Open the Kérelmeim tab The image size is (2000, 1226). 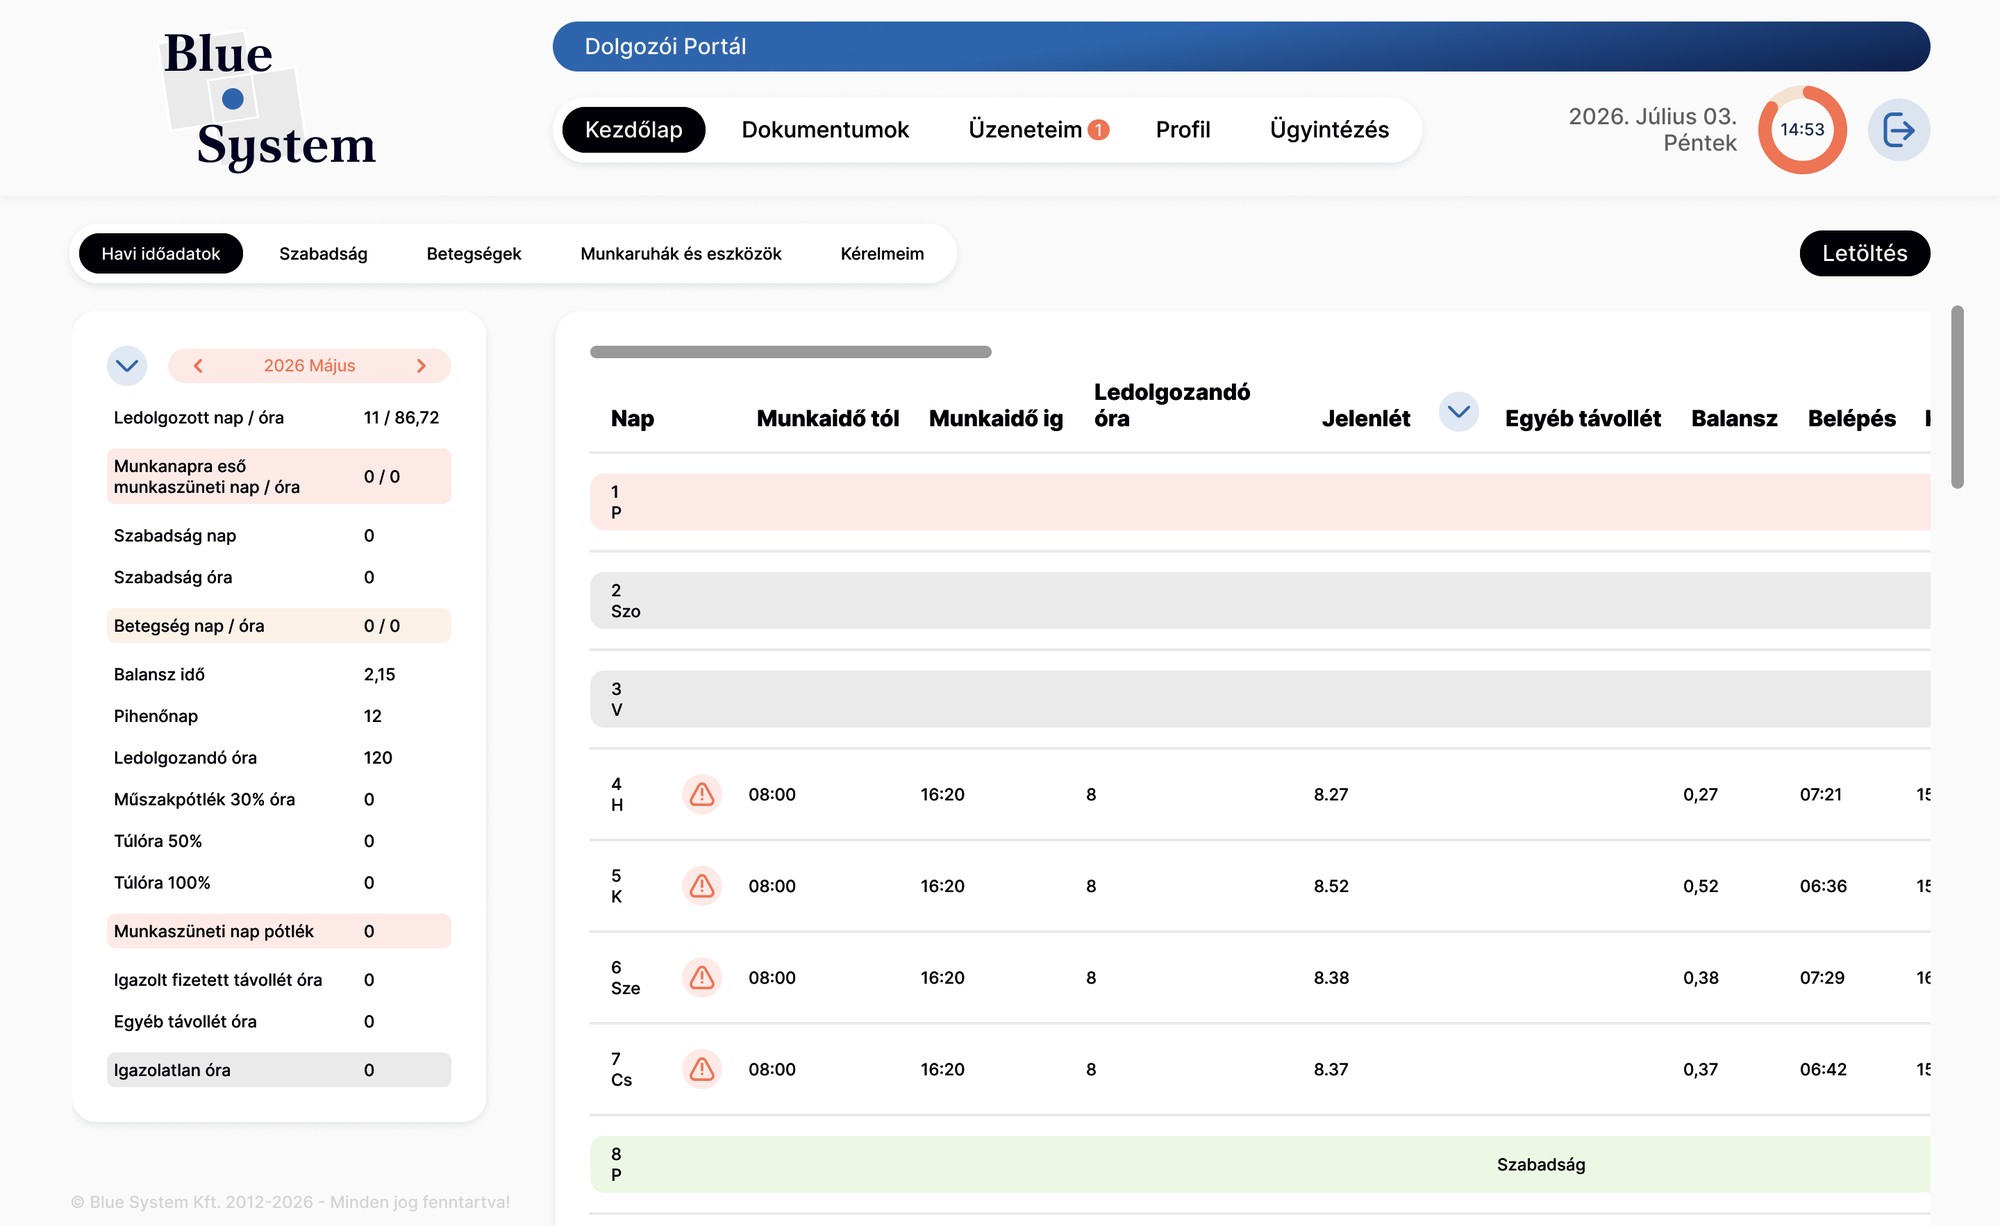coord(882,254)
